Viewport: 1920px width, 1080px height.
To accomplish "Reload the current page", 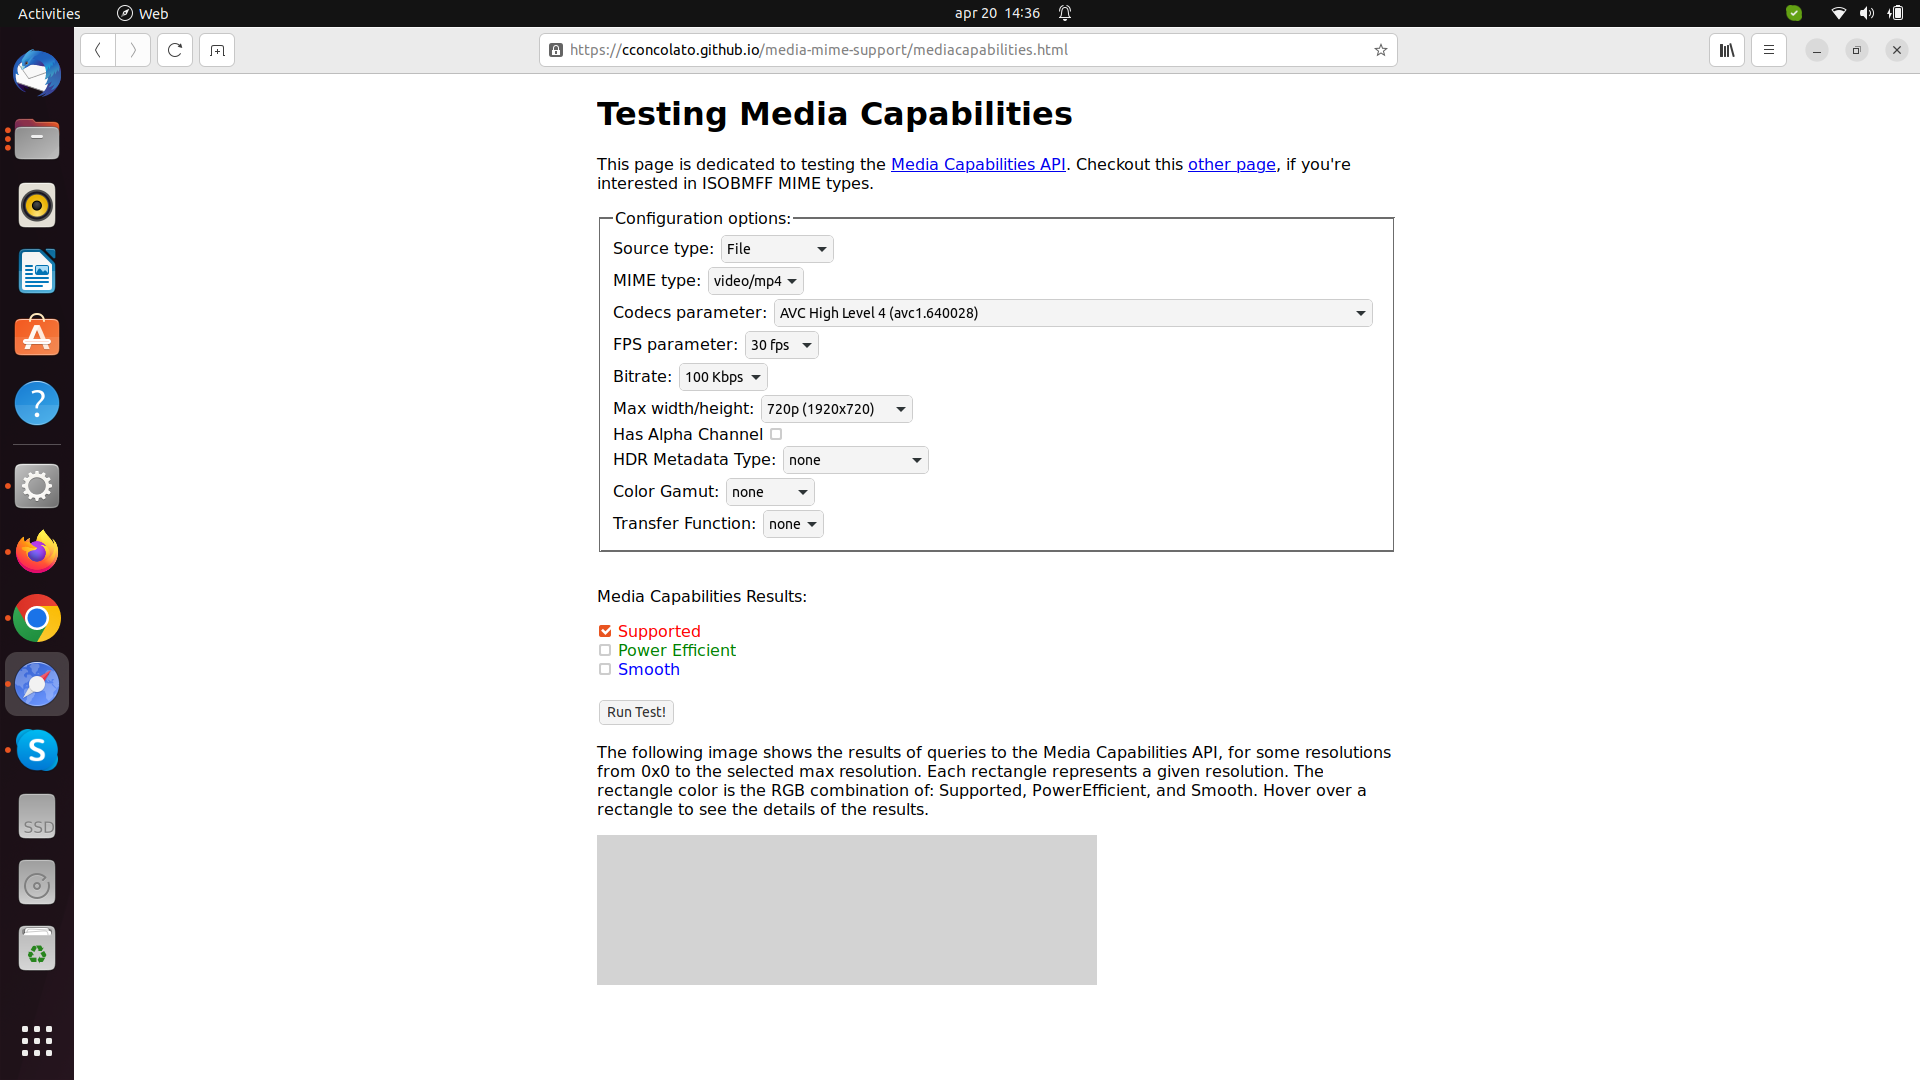I will click(x=174, y=50).
